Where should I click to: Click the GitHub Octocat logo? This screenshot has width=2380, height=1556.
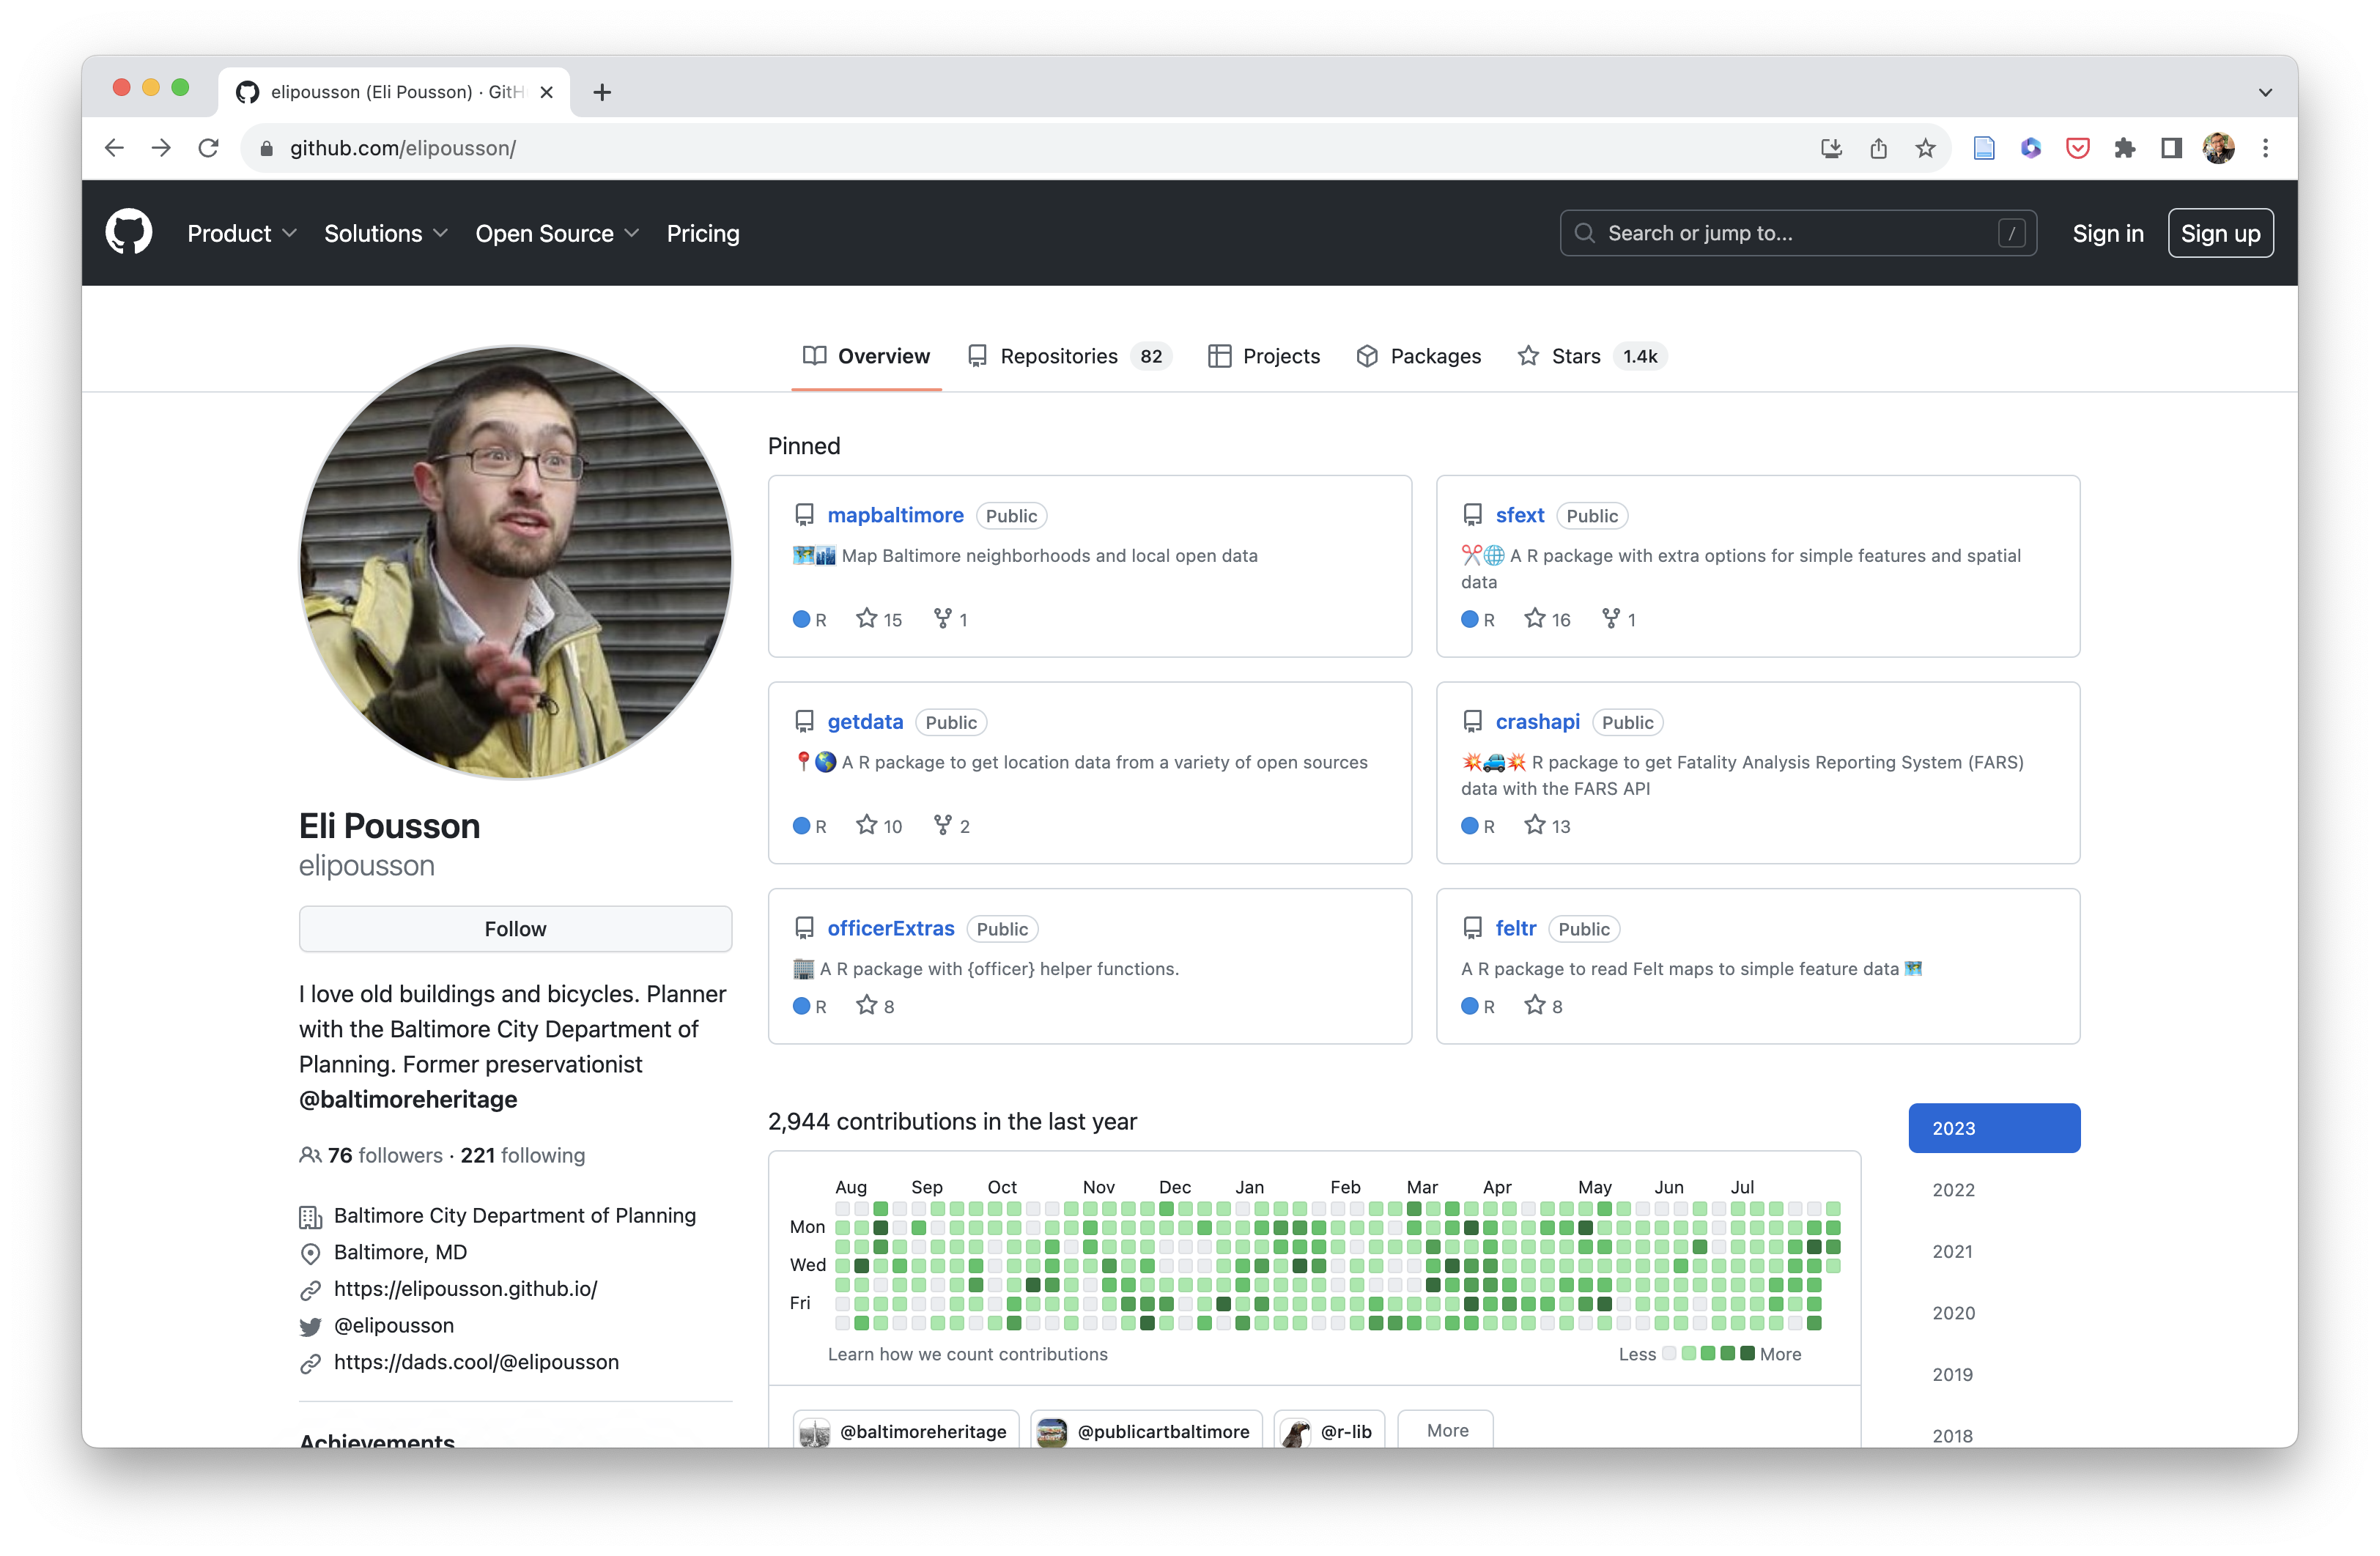pyautogui.click(x=129, y=232)
